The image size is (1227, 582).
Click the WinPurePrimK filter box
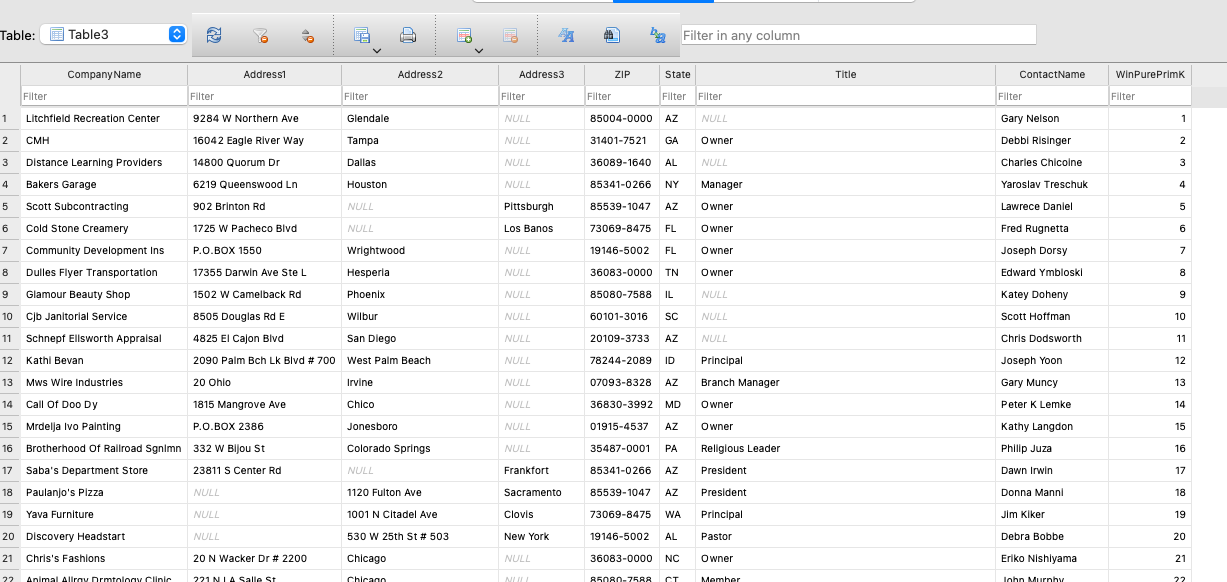[1150, 96]
